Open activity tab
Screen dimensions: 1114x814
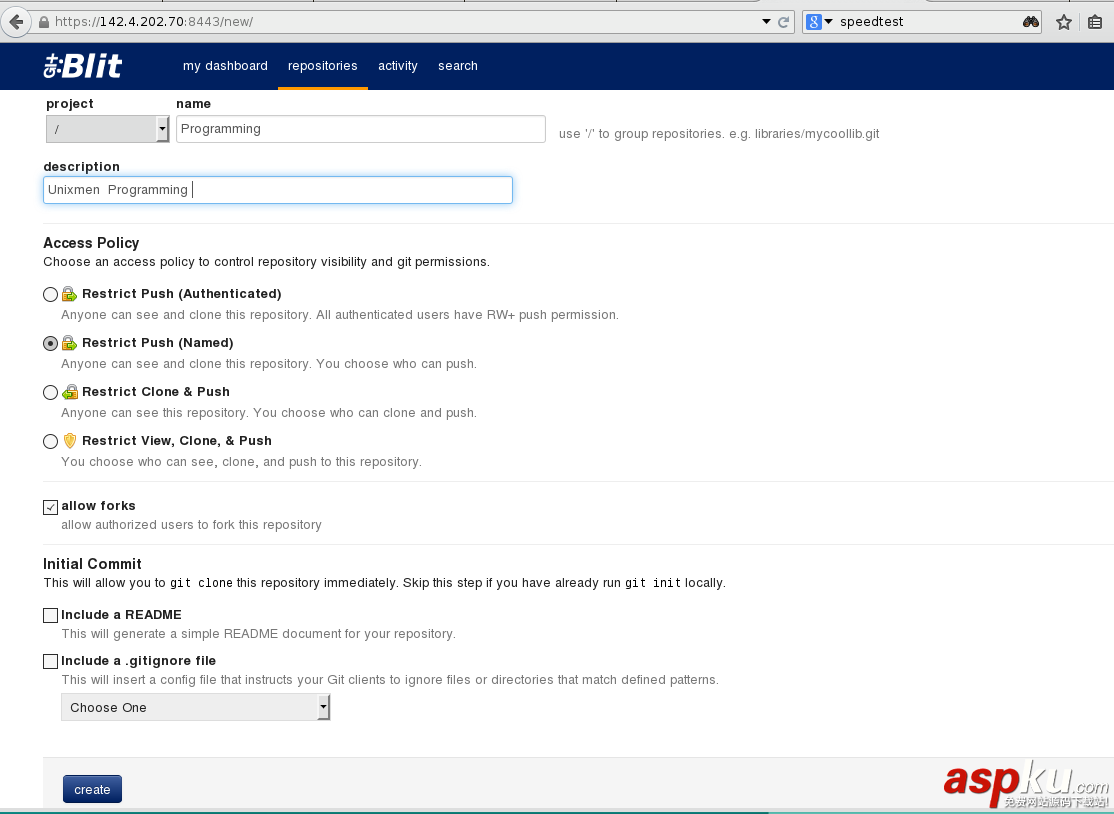(x=398, y=65)
